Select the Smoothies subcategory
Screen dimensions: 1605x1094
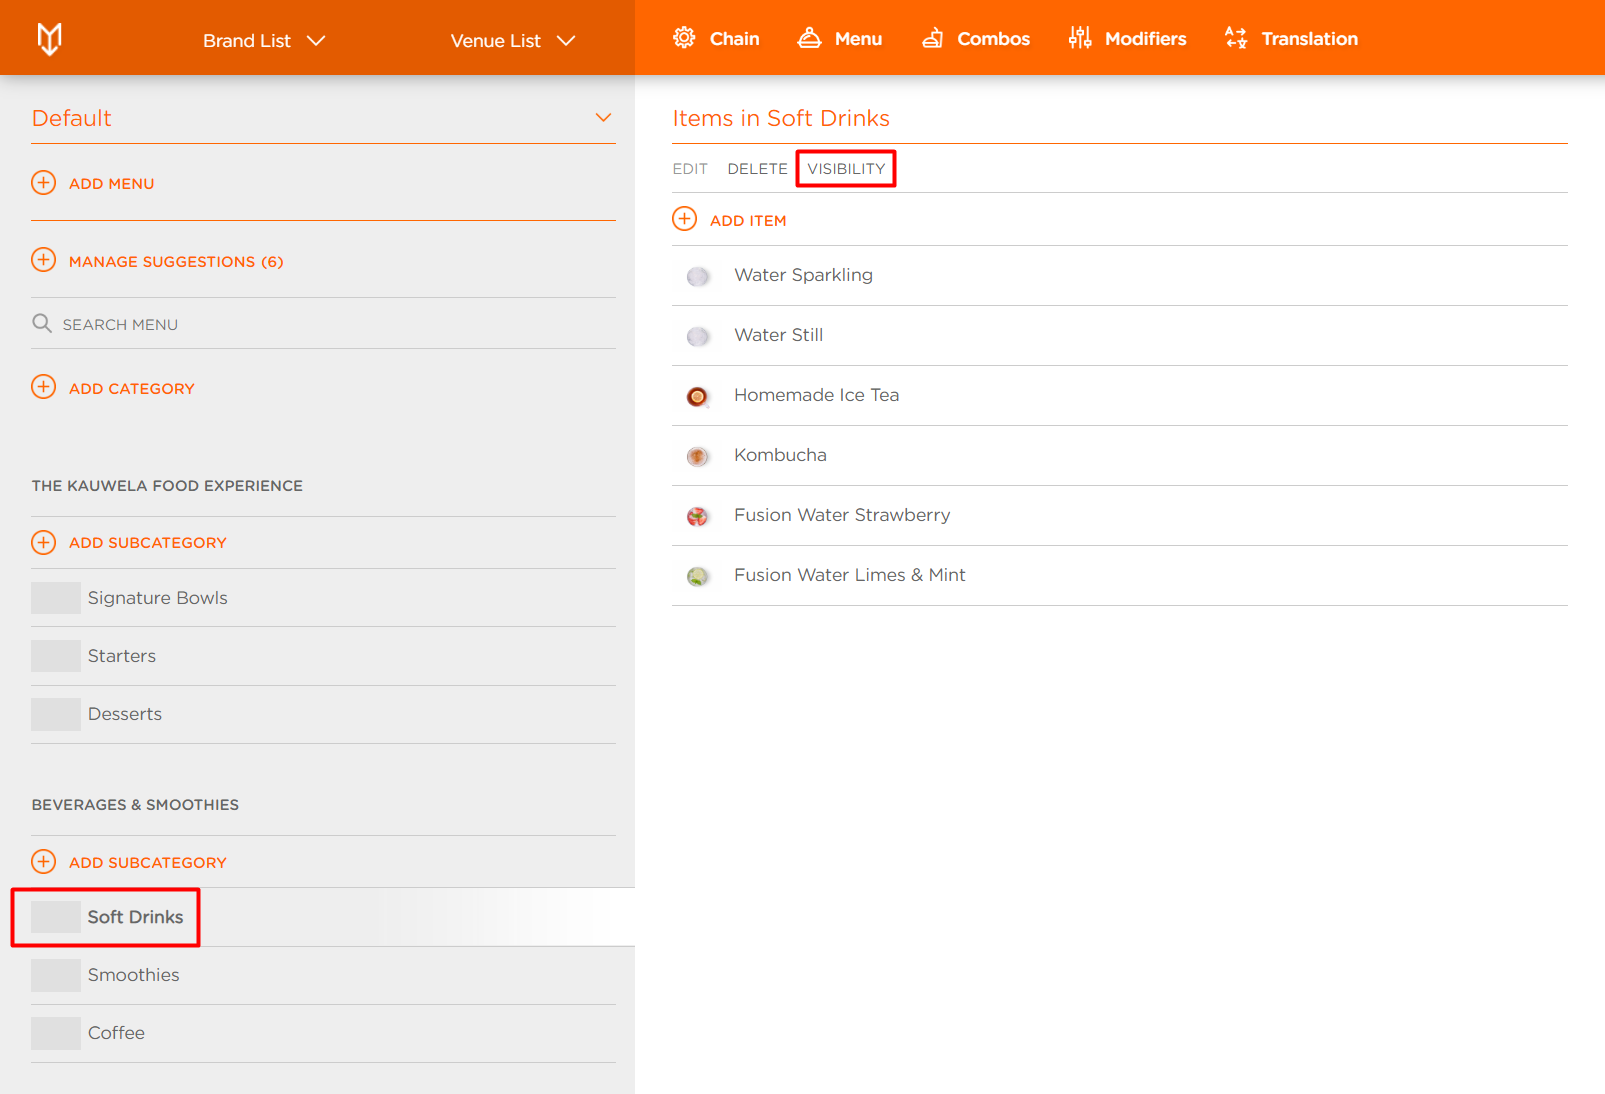pos(323,975)
